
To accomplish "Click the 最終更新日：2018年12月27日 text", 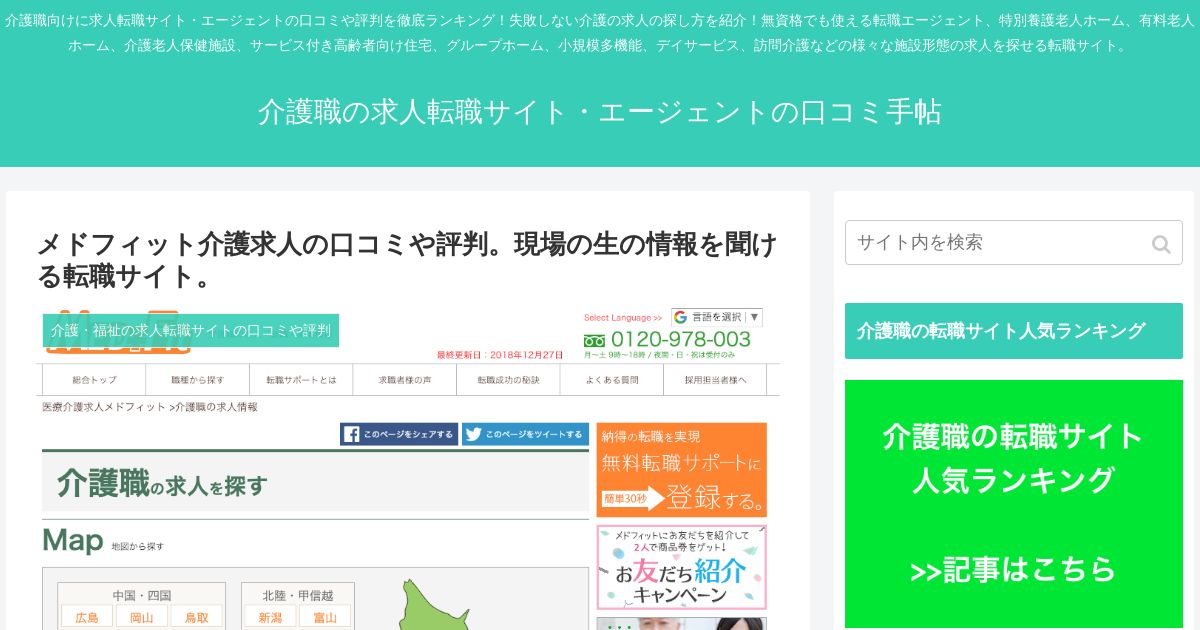I will [500, 355].
